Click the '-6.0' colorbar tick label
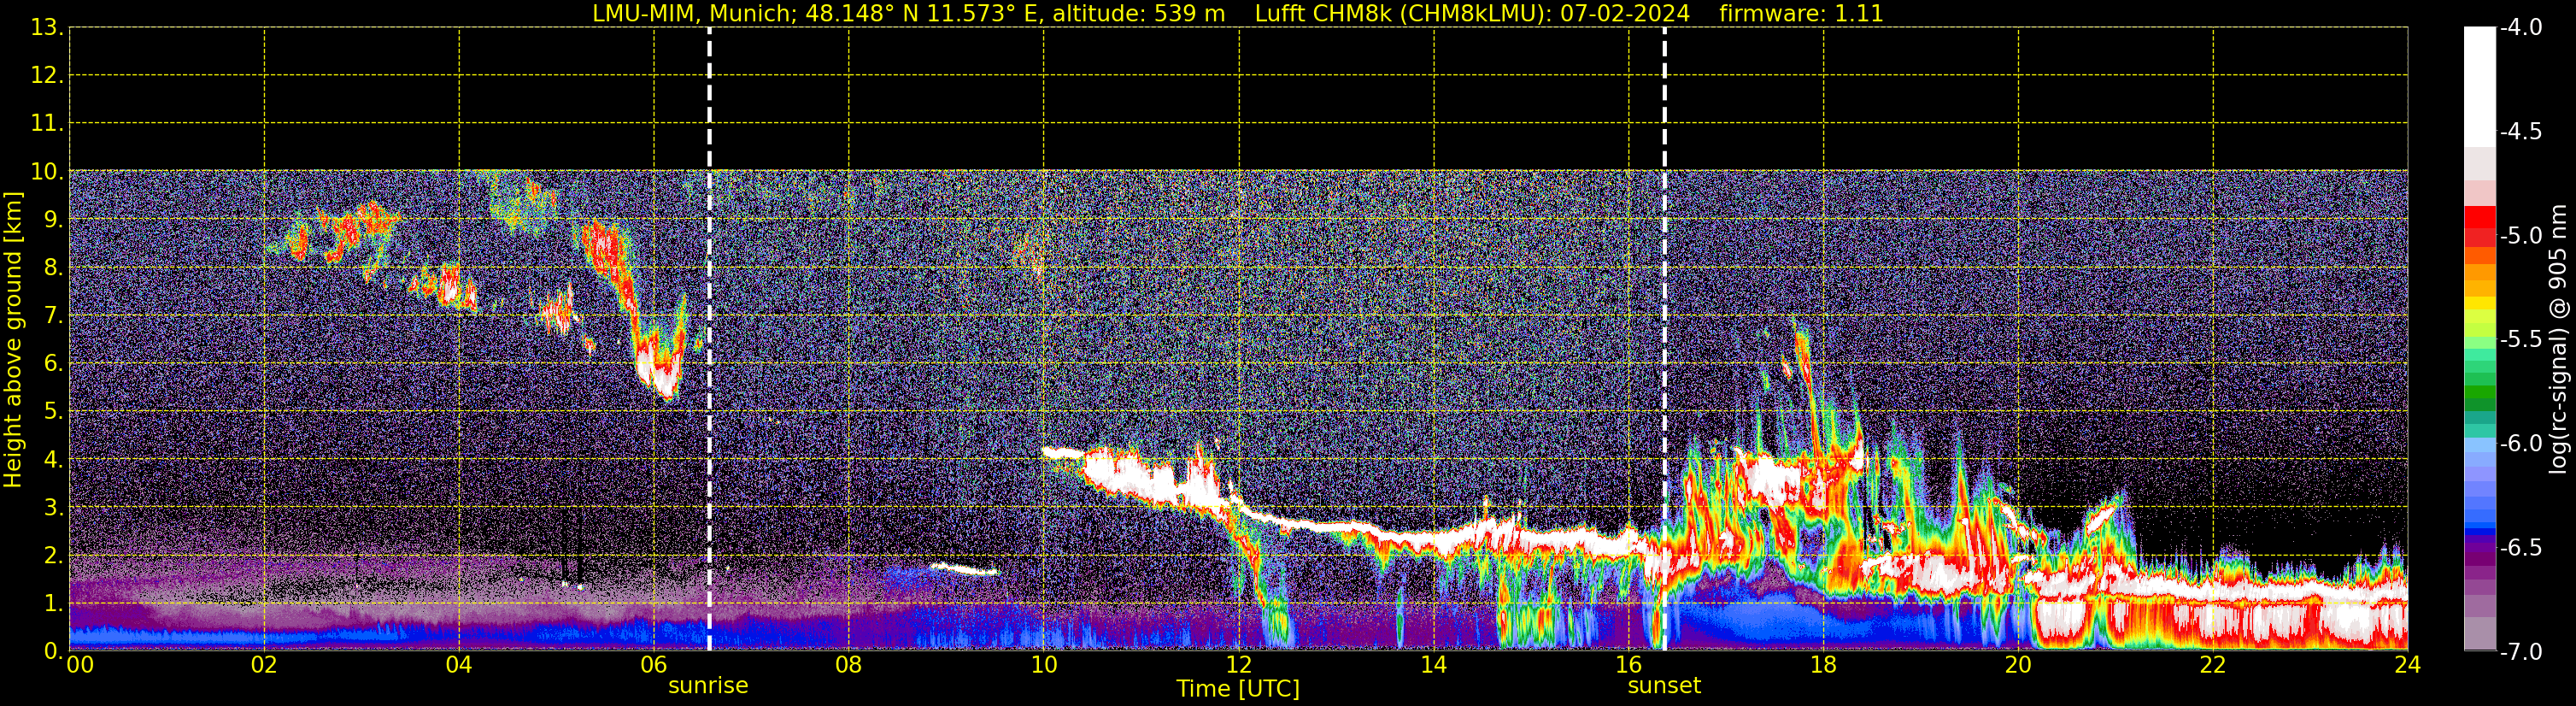 click(x=2521, y=444)
